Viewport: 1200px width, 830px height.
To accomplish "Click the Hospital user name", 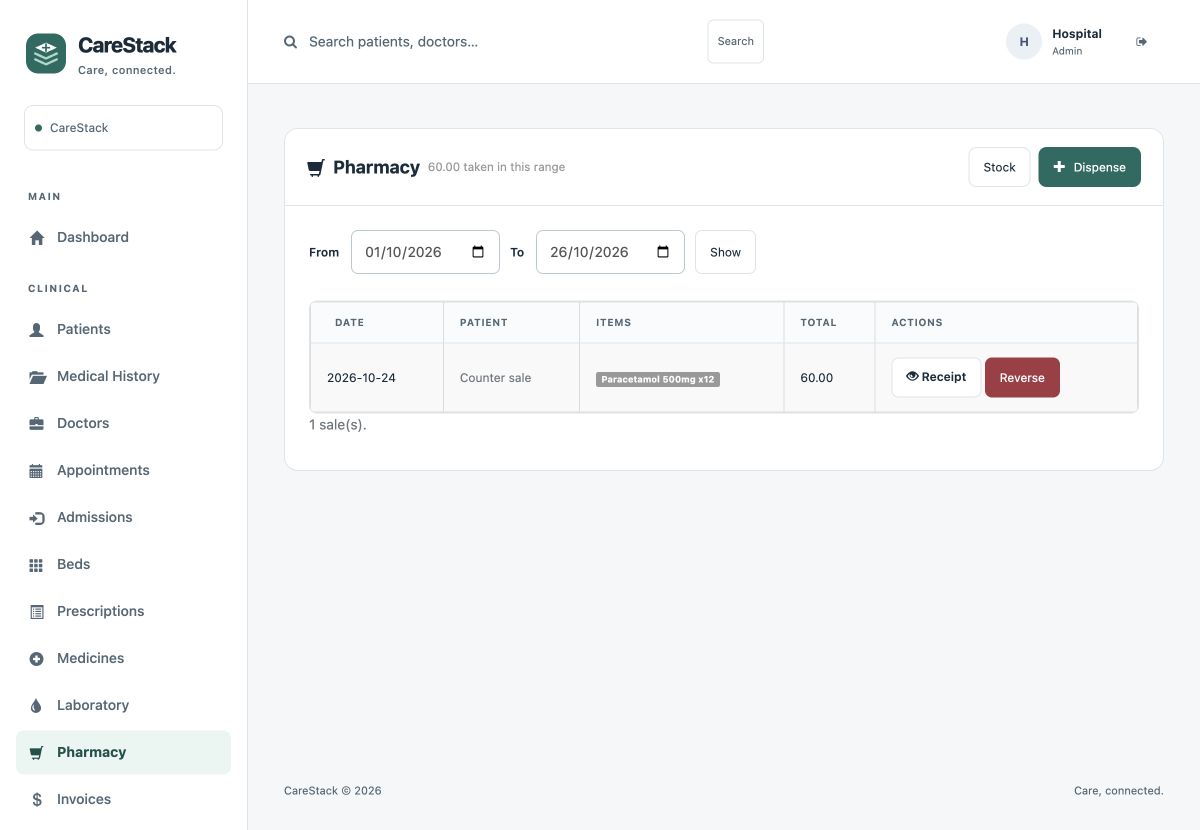I will 1076,34.
